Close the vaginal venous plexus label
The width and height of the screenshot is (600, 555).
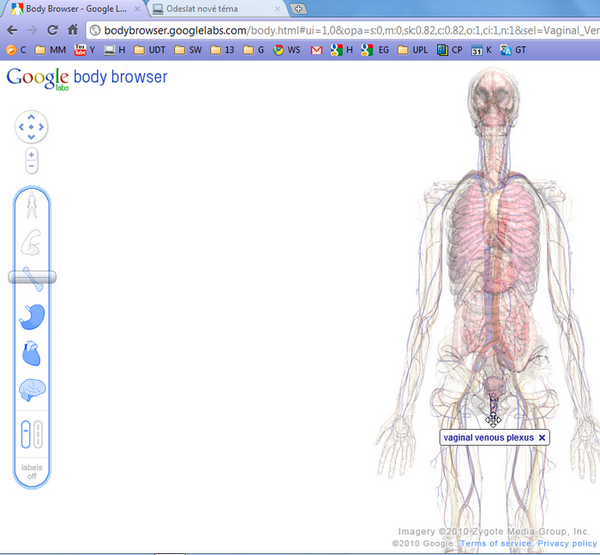point(542,438)
